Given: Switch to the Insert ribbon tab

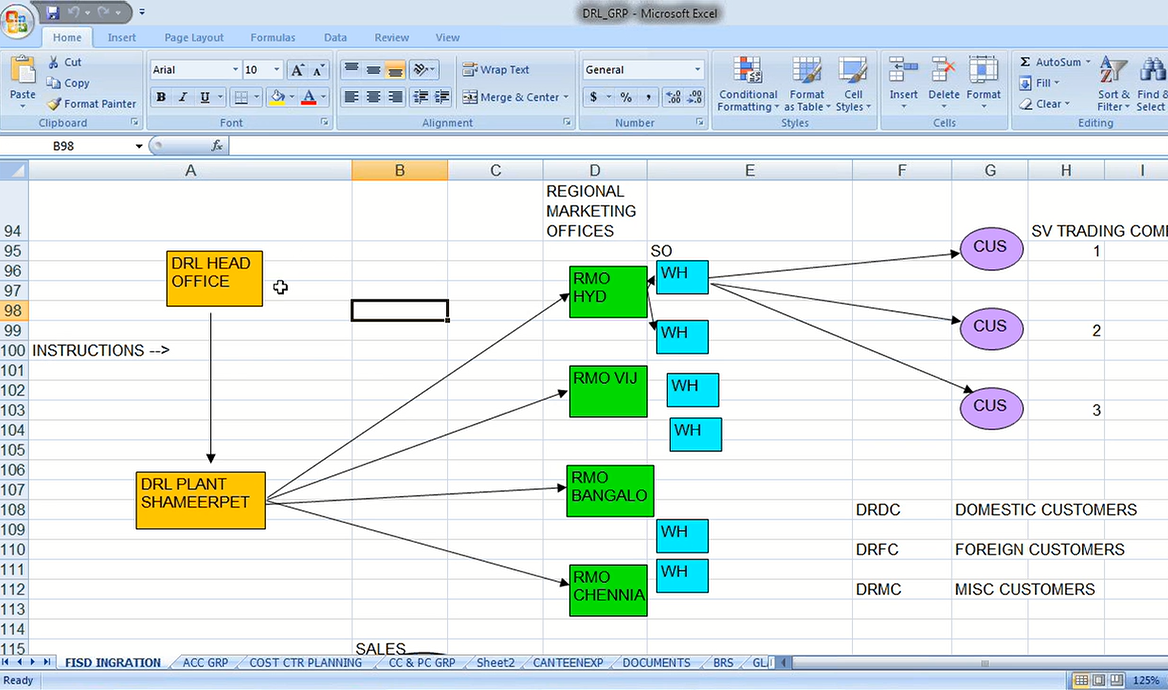Looking at the screenshot, I should click(x=121, y=37).
